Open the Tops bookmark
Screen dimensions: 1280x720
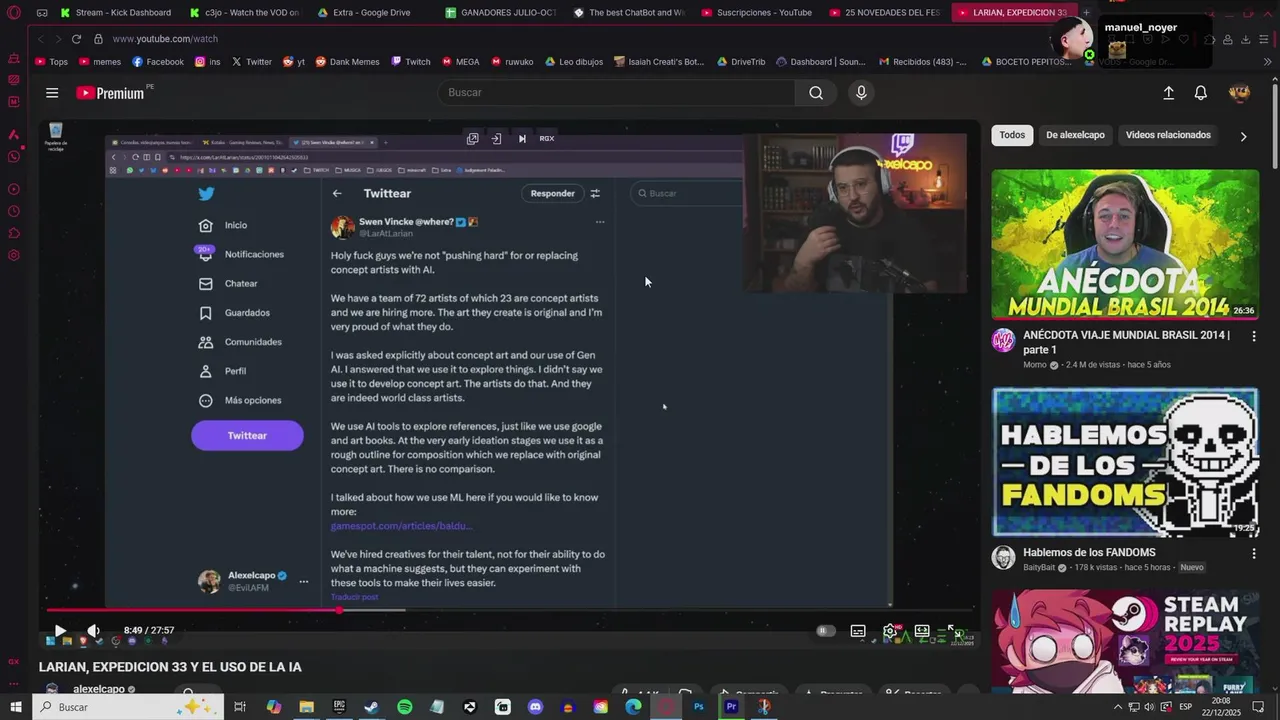tap(51, 62)
